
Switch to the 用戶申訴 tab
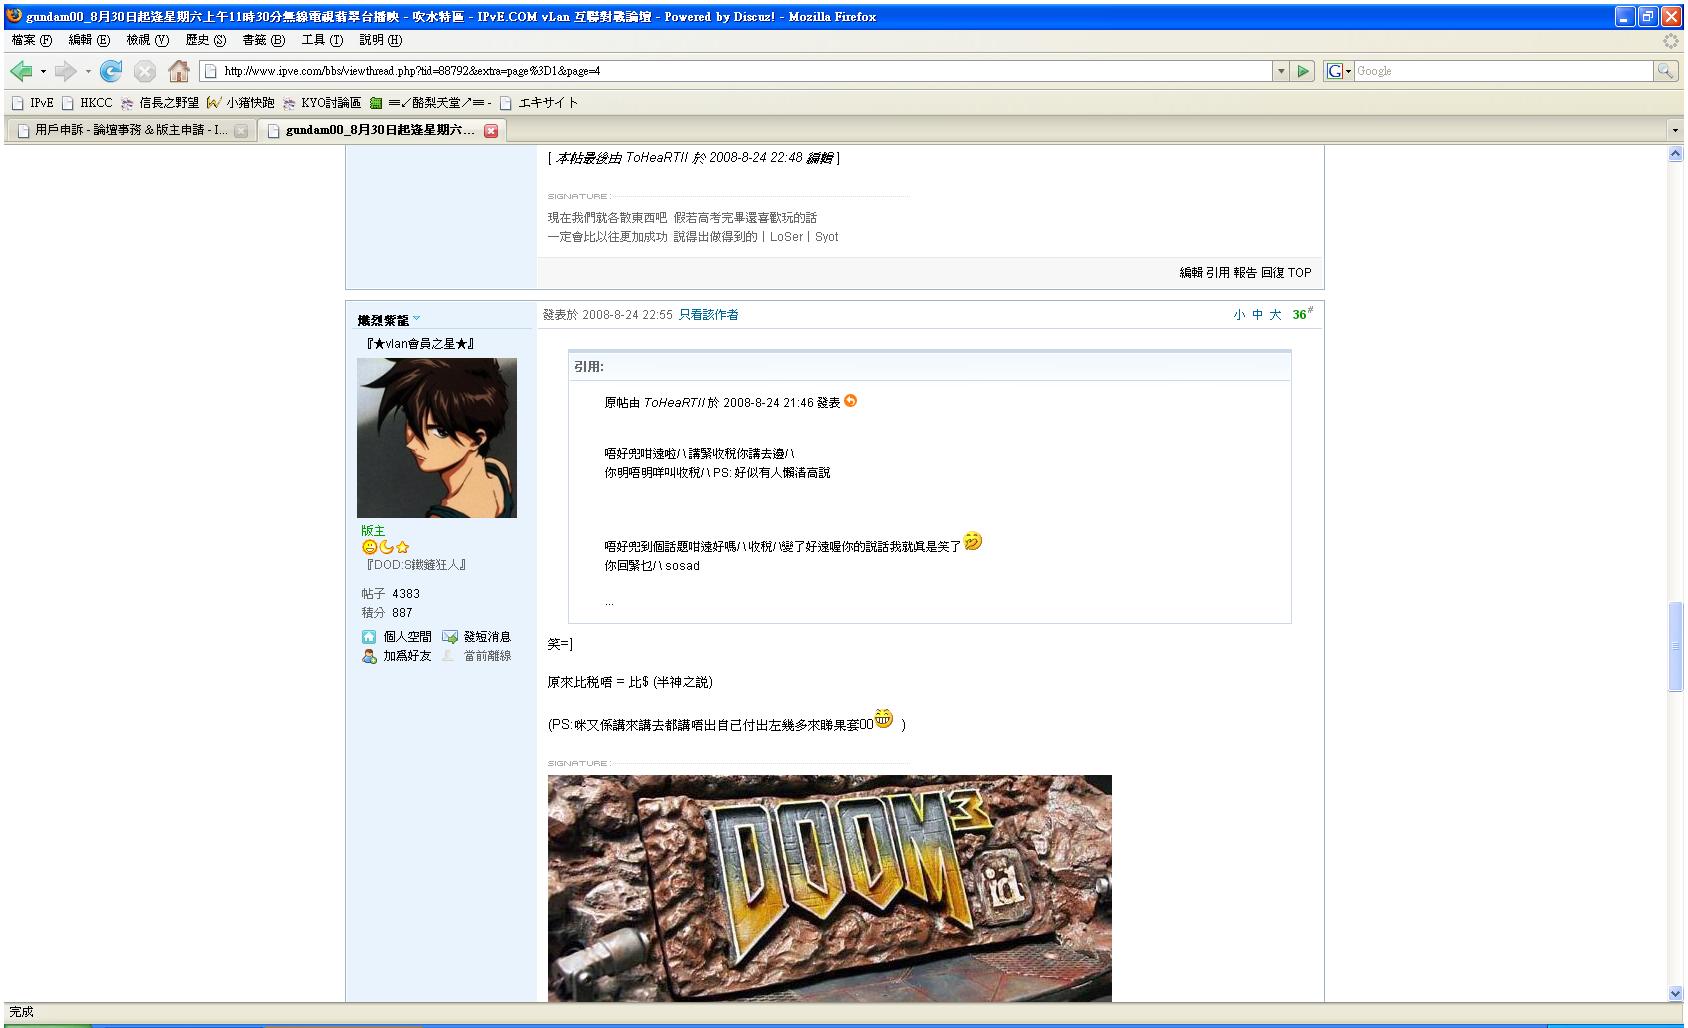(x=131, y=131)
